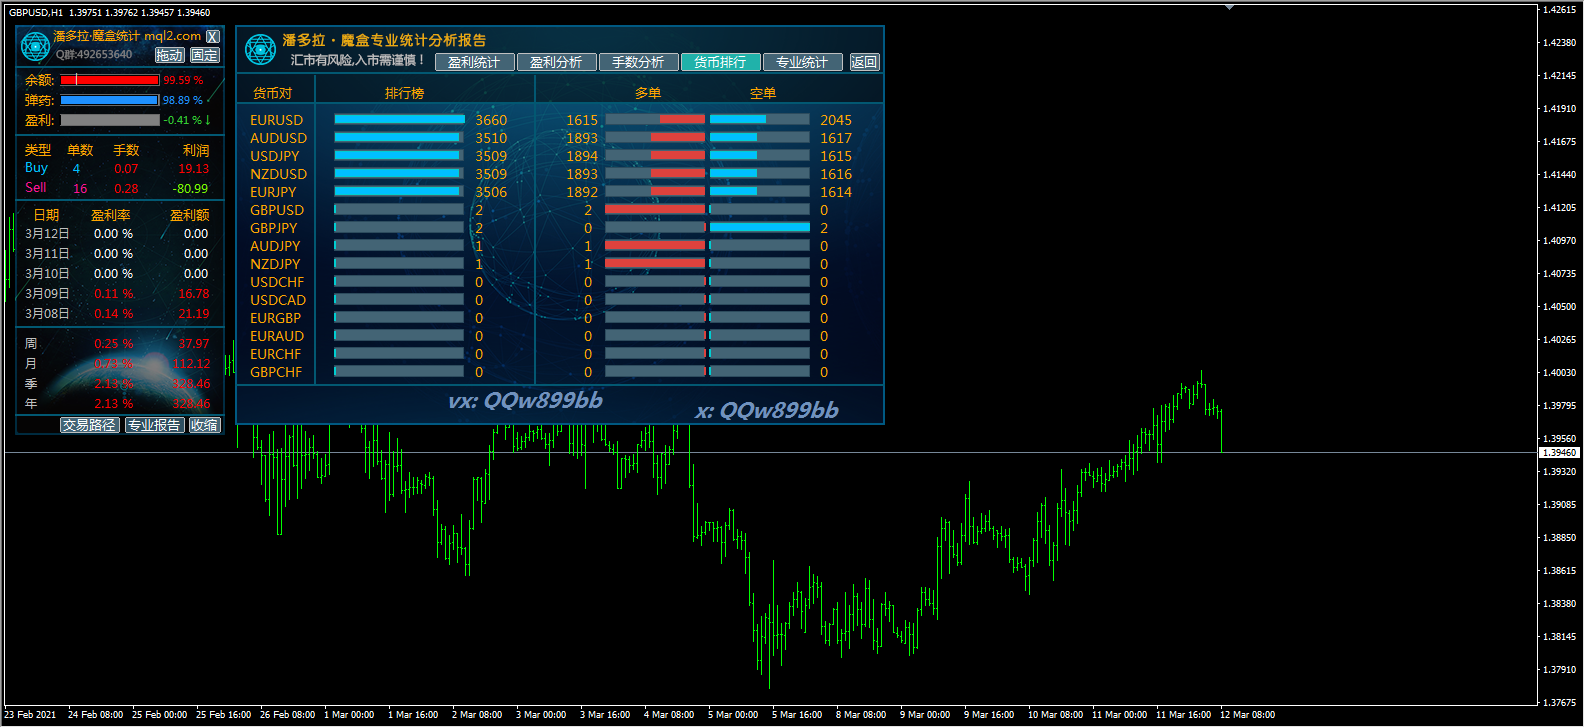
Task: Click the GBPJPY blue short-order bar
Action: pos(760,227)
